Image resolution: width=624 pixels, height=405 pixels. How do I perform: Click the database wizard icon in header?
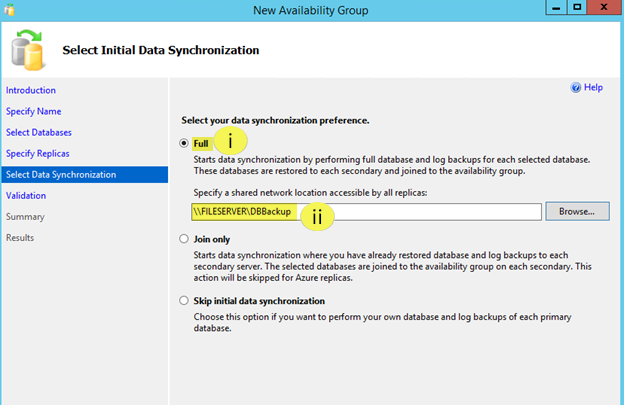click(27, 49)
